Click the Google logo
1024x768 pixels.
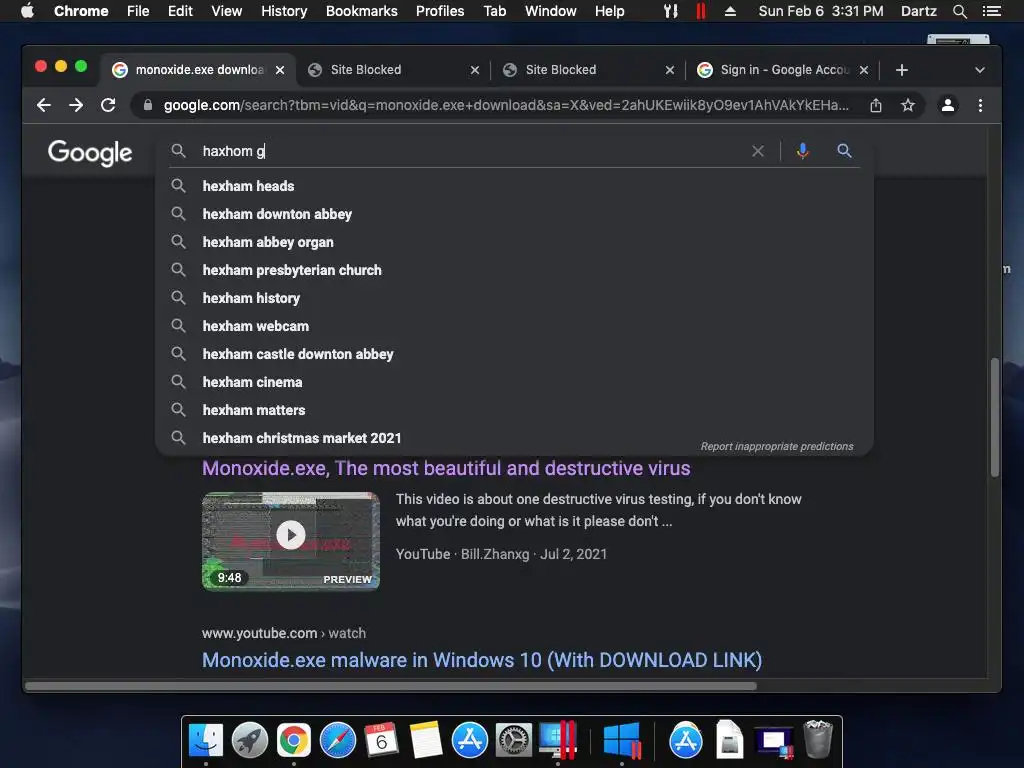(90, 153)
